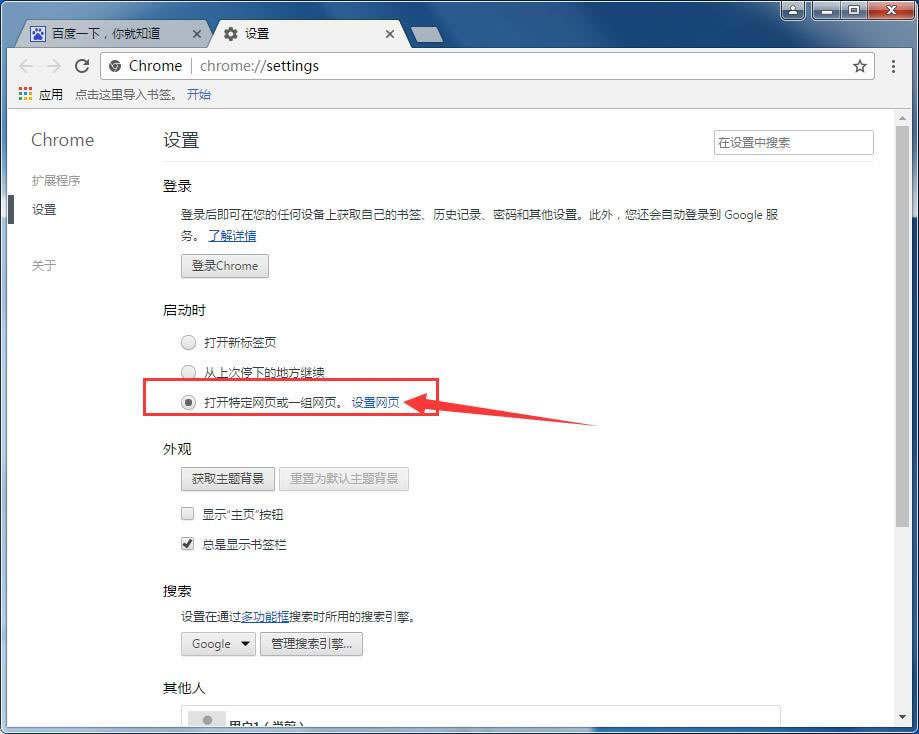Viewport: 919px width, 734px height.
Task: Select 设置 in the sidebar
Action: click(x=44, y=209)
